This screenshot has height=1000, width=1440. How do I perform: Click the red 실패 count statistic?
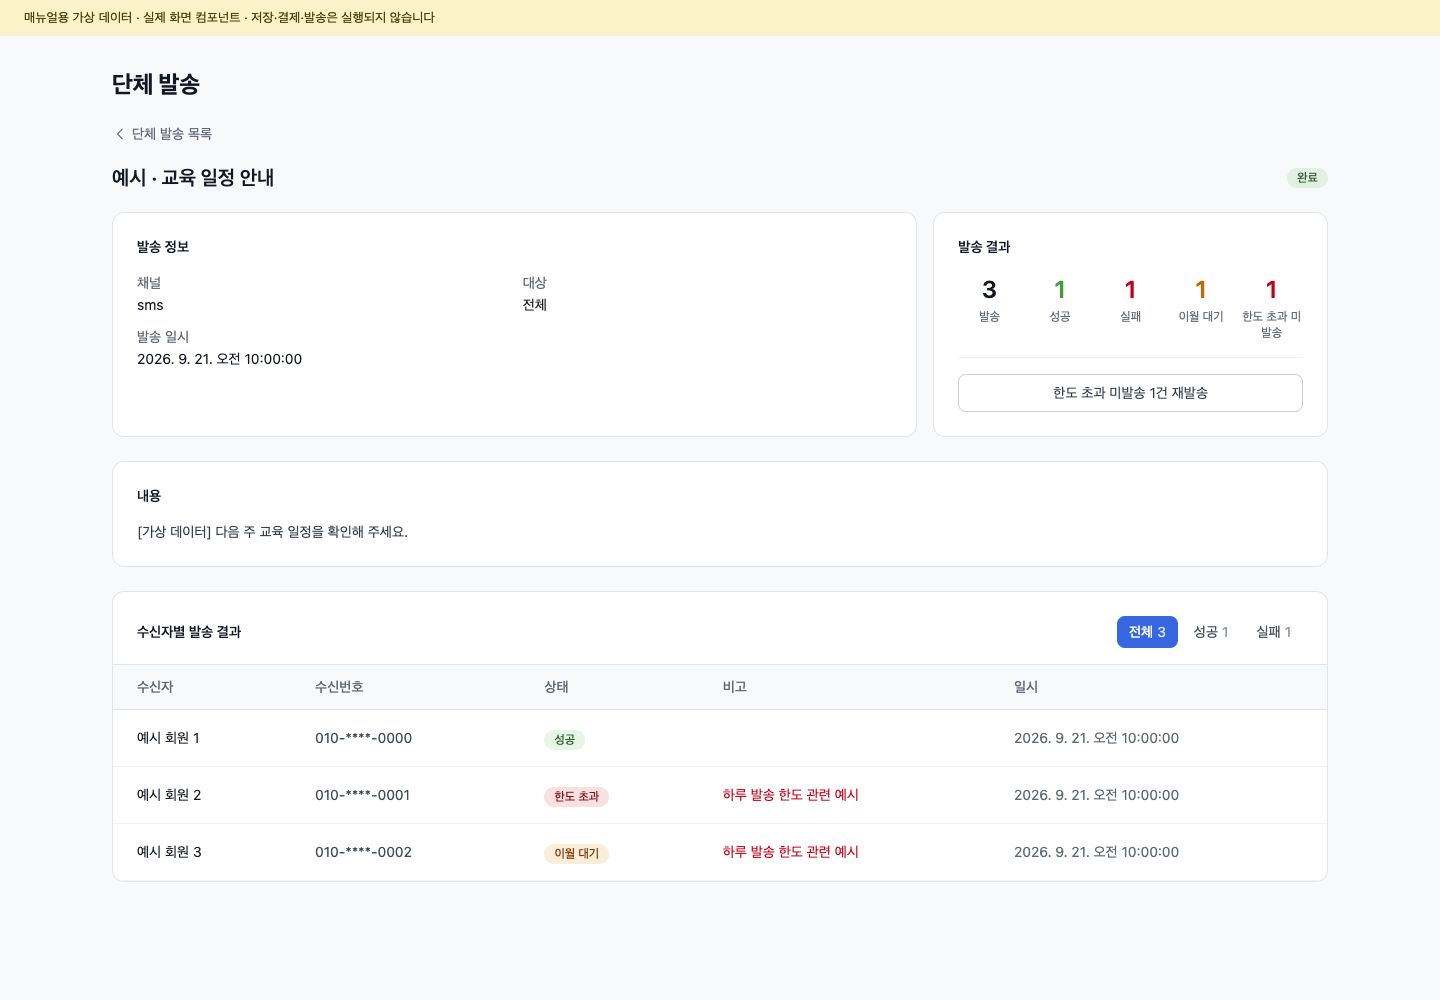click(x=1130, y=300)
